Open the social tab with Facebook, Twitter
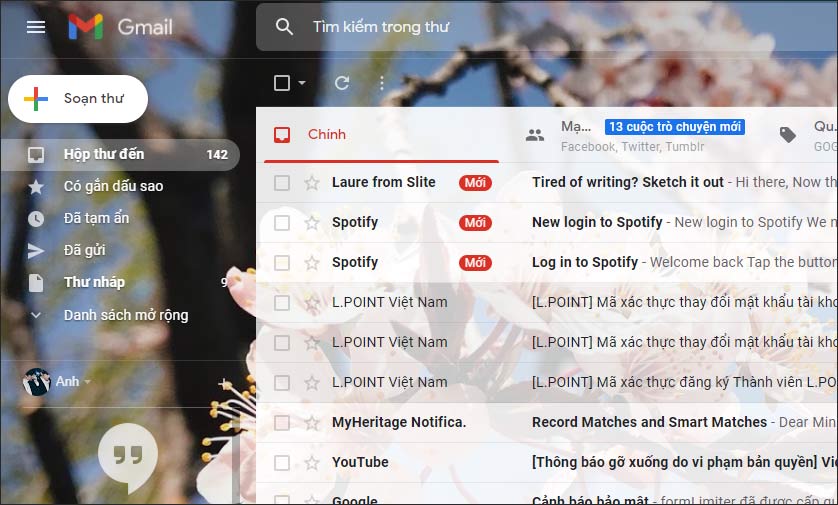 pos(634,135)
